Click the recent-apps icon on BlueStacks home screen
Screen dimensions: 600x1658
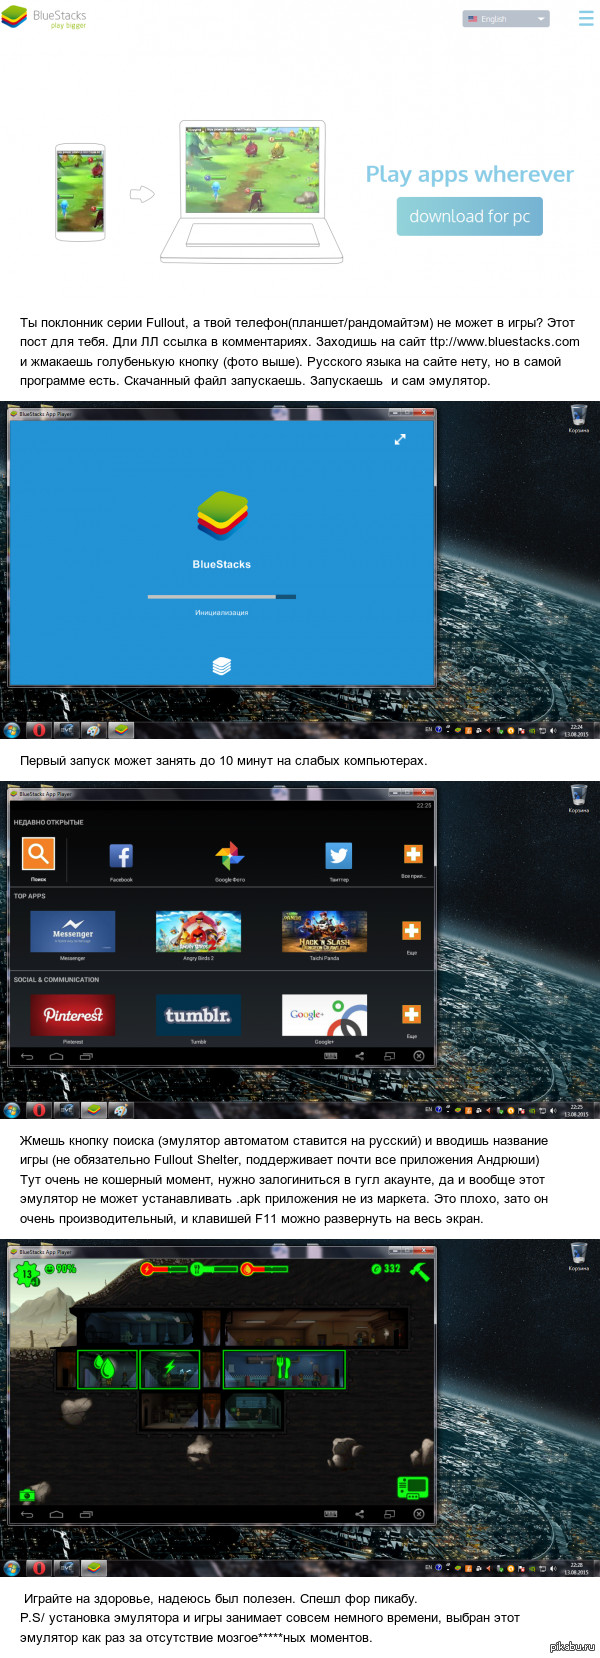(86, 1056)
